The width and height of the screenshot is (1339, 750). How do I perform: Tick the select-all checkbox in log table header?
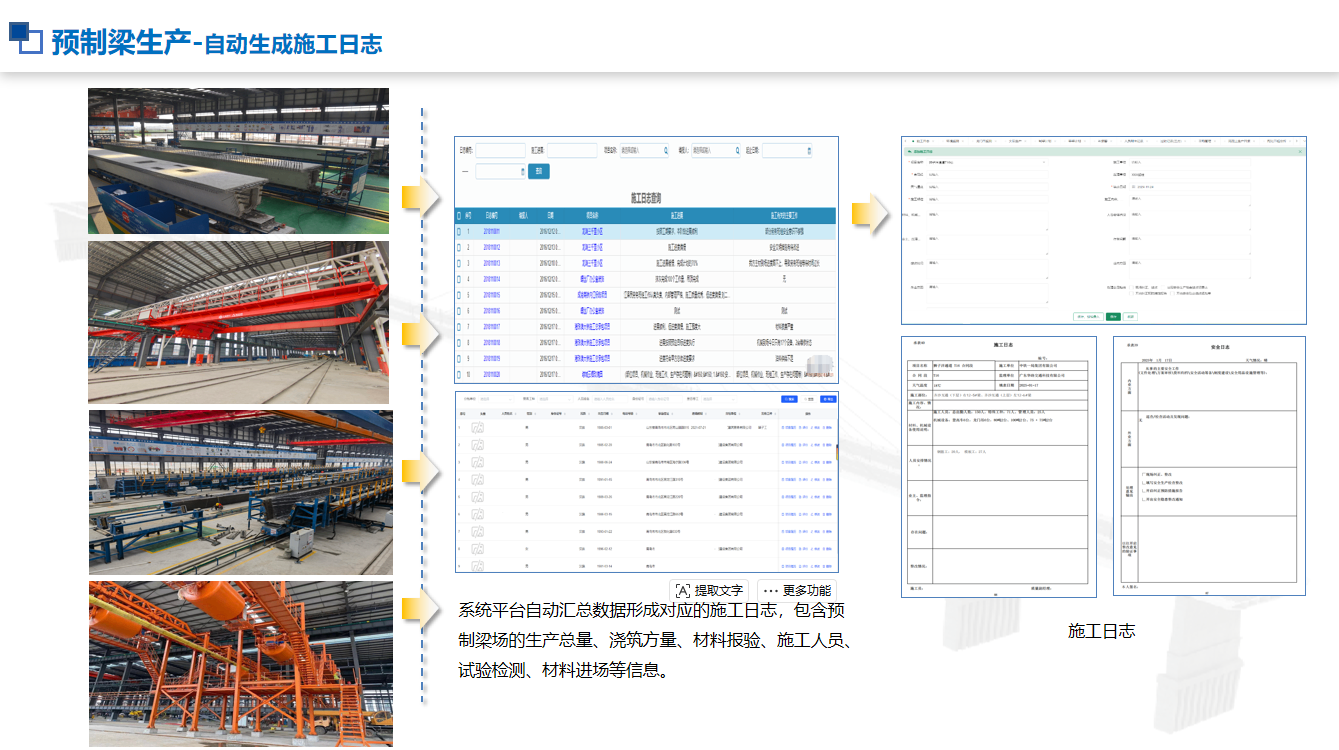coord(459,216)
